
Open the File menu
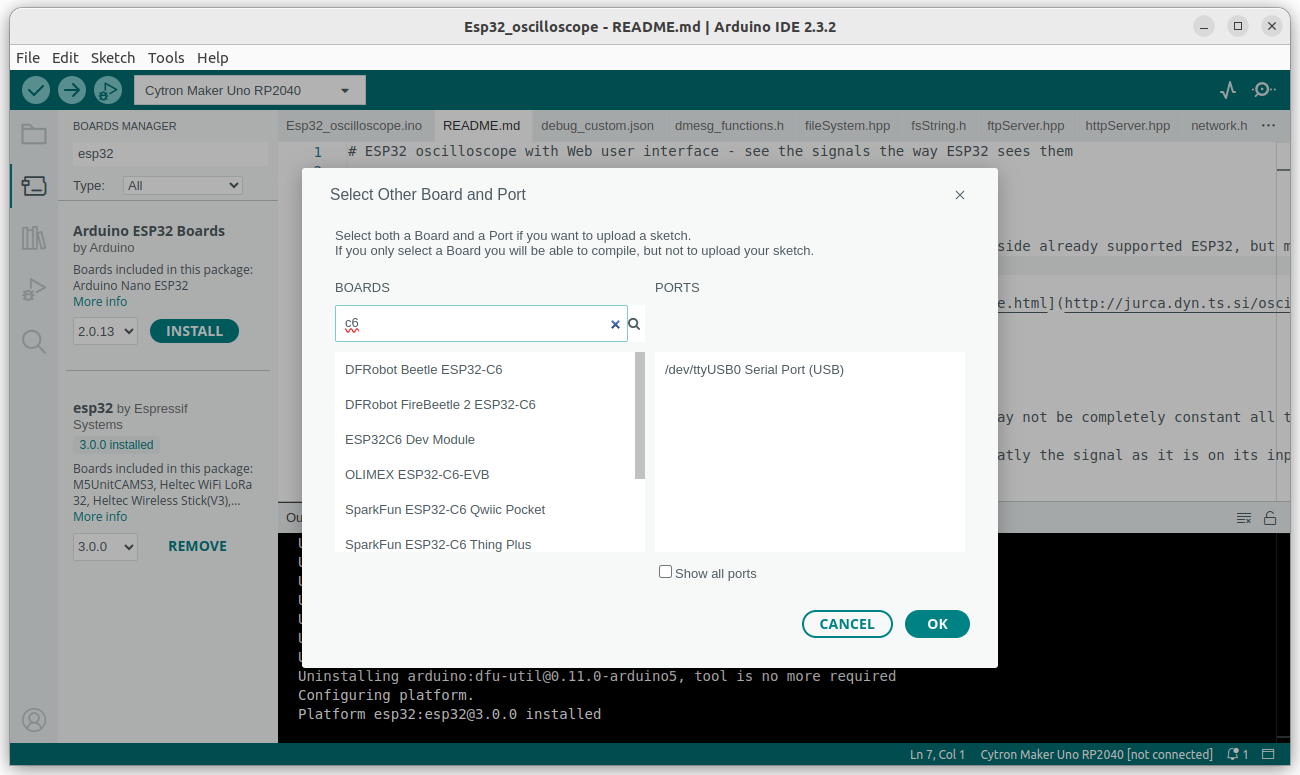coord(28,57)
